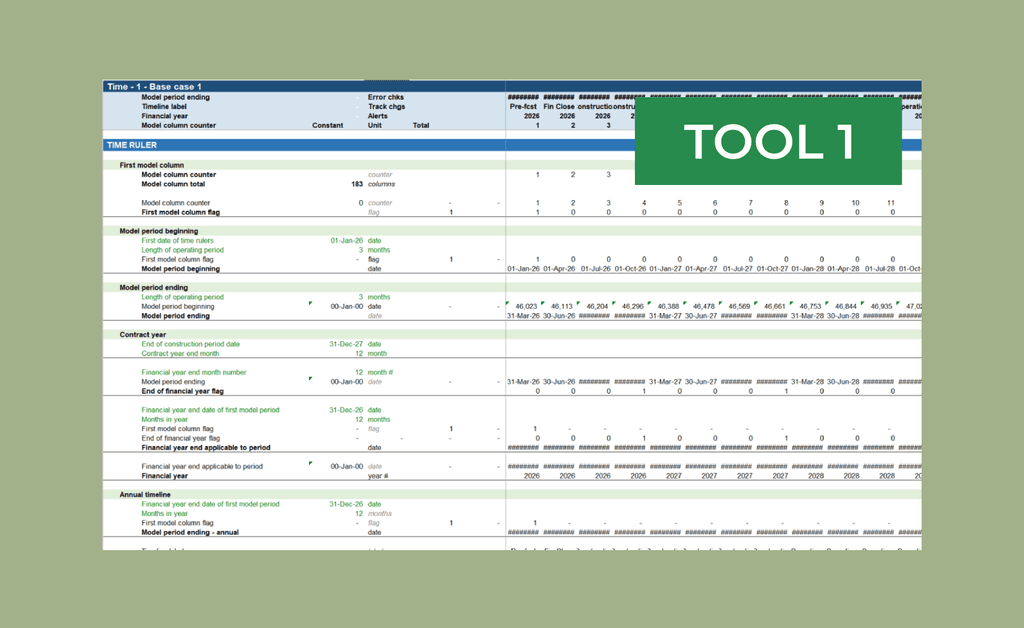Select column counter value '10'
Viewport: 1024px width, 628px height.
856,203
